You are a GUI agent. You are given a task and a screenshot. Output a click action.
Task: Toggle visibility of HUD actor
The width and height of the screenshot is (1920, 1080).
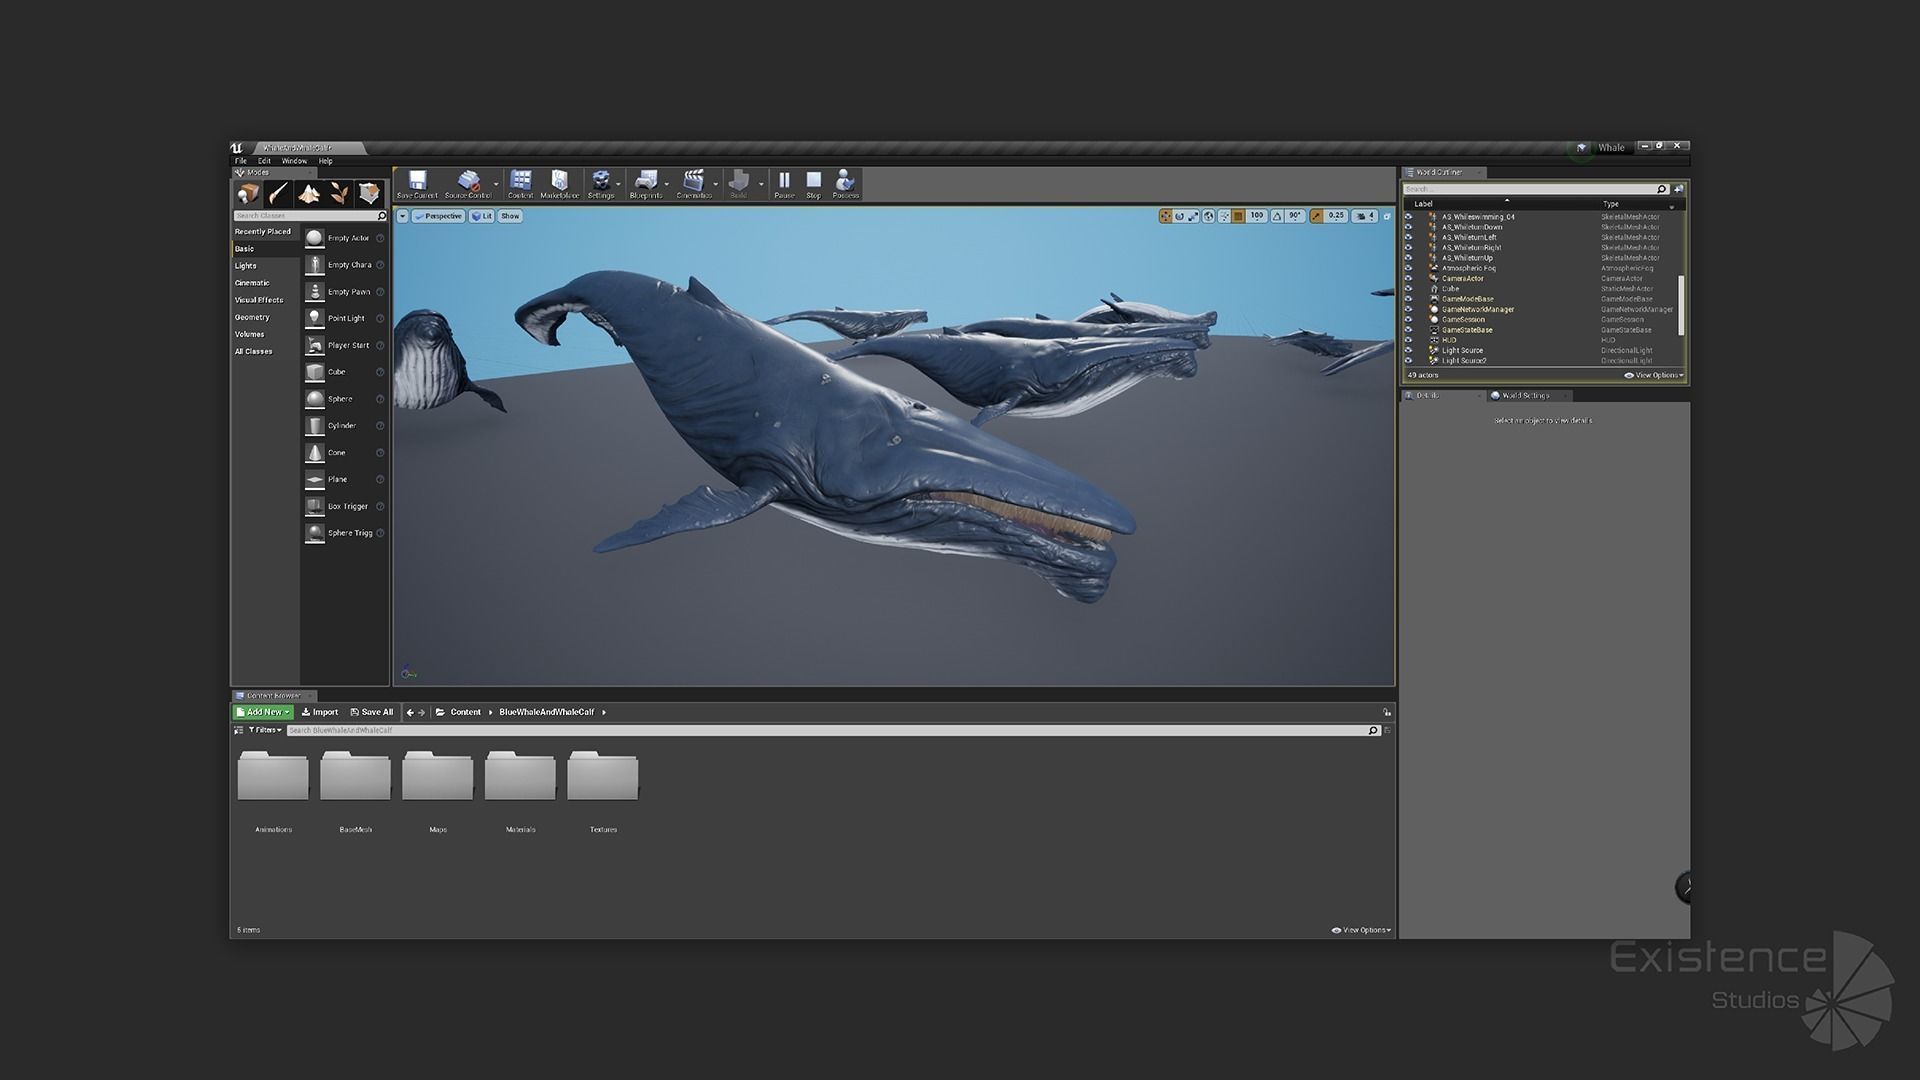(x=1409, y=340)
